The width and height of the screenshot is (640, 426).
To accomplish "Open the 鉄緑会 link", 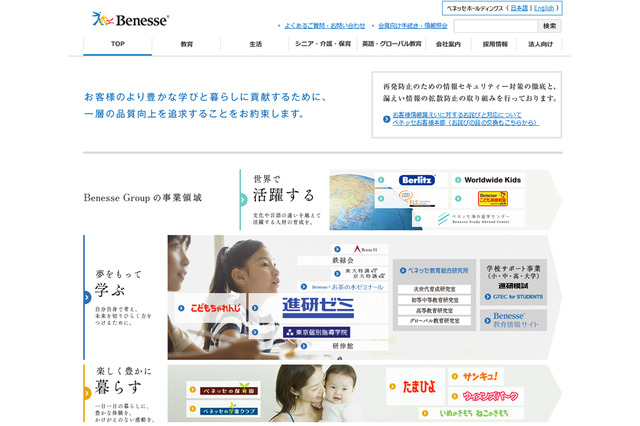I will coord(342,260).
